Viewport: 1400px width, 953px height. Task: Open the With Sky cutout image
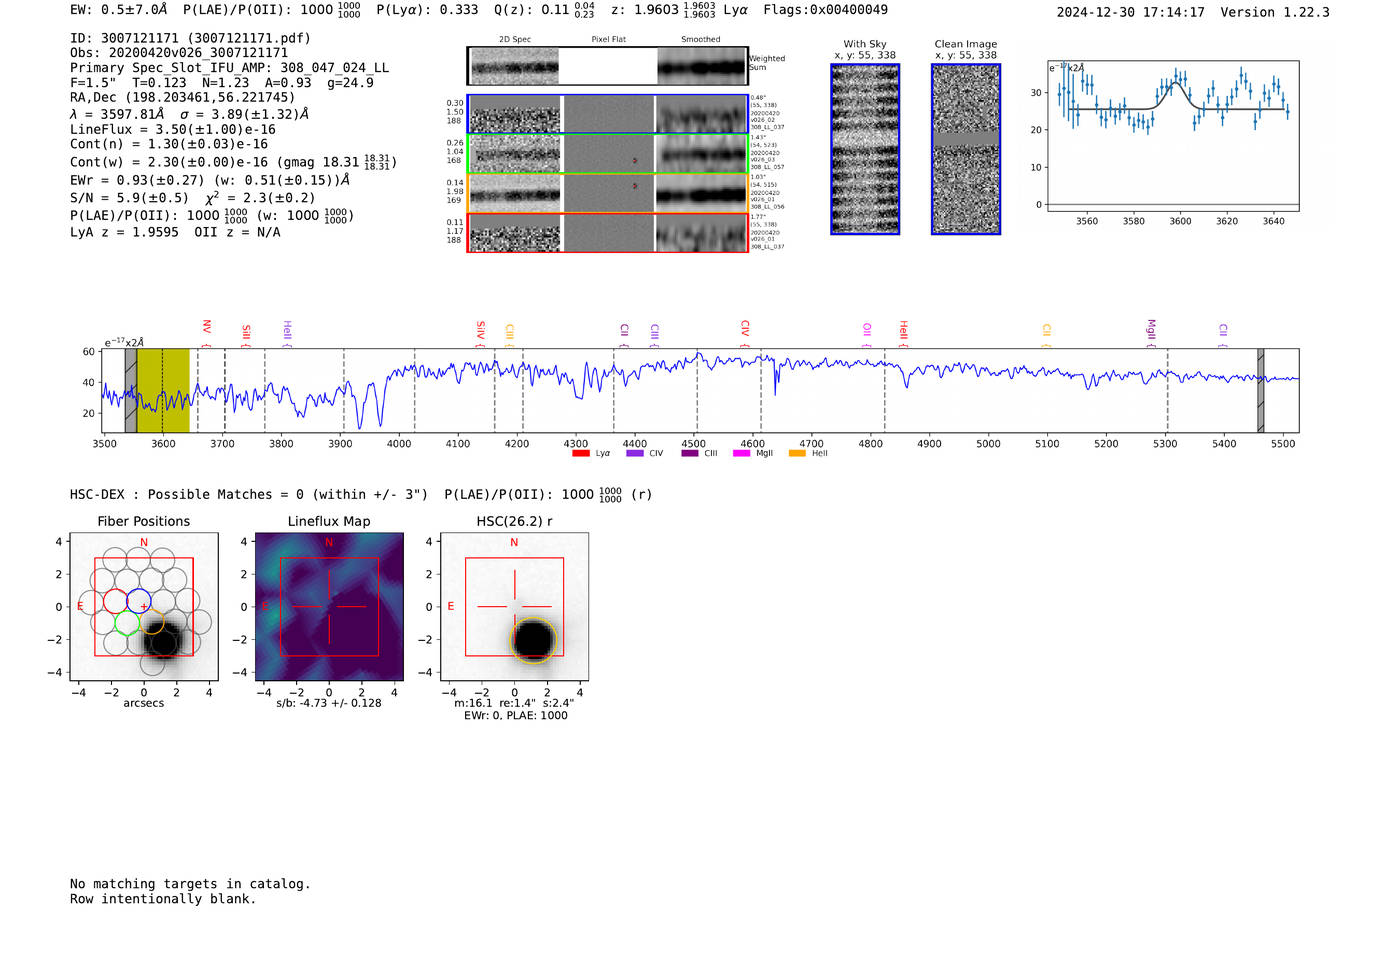[x=865, y=149]
